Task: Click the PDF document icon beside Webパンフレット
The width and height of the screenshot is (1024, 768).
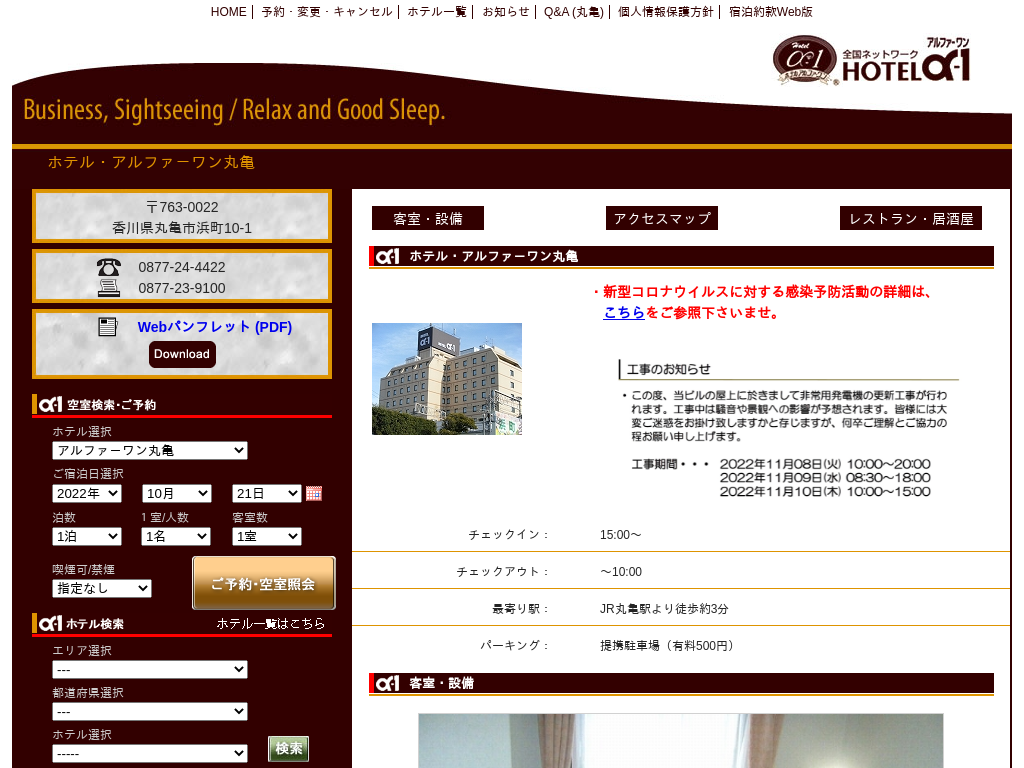Action: tap(108, 327)
